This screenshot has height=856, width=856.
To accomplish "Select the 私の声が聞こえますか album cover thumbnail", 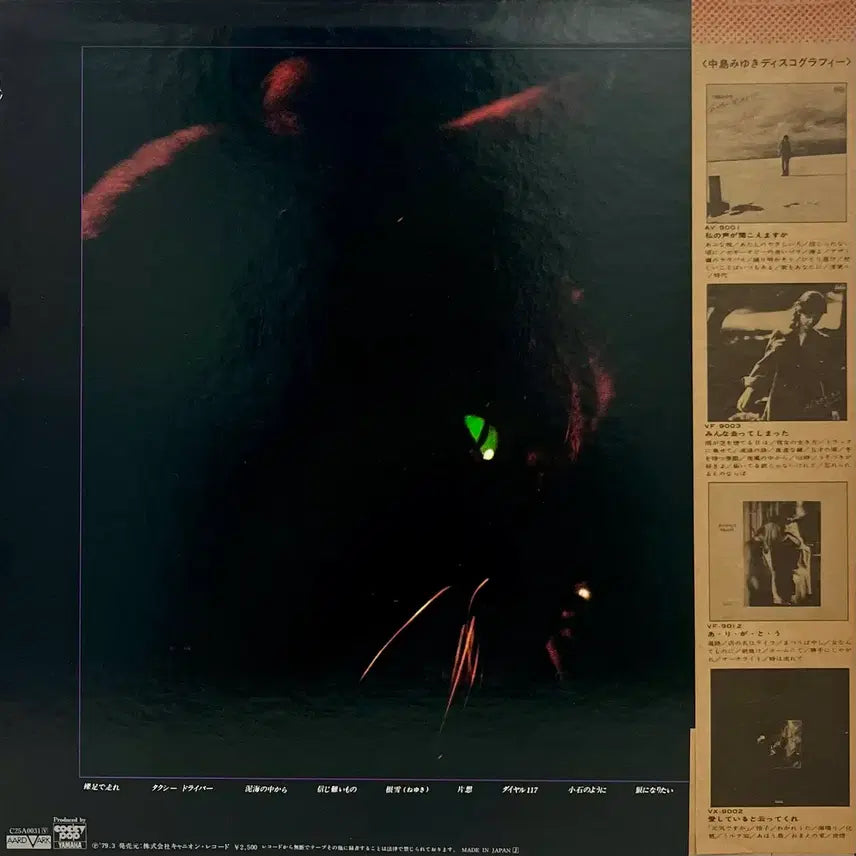I will tap(776, 153).
